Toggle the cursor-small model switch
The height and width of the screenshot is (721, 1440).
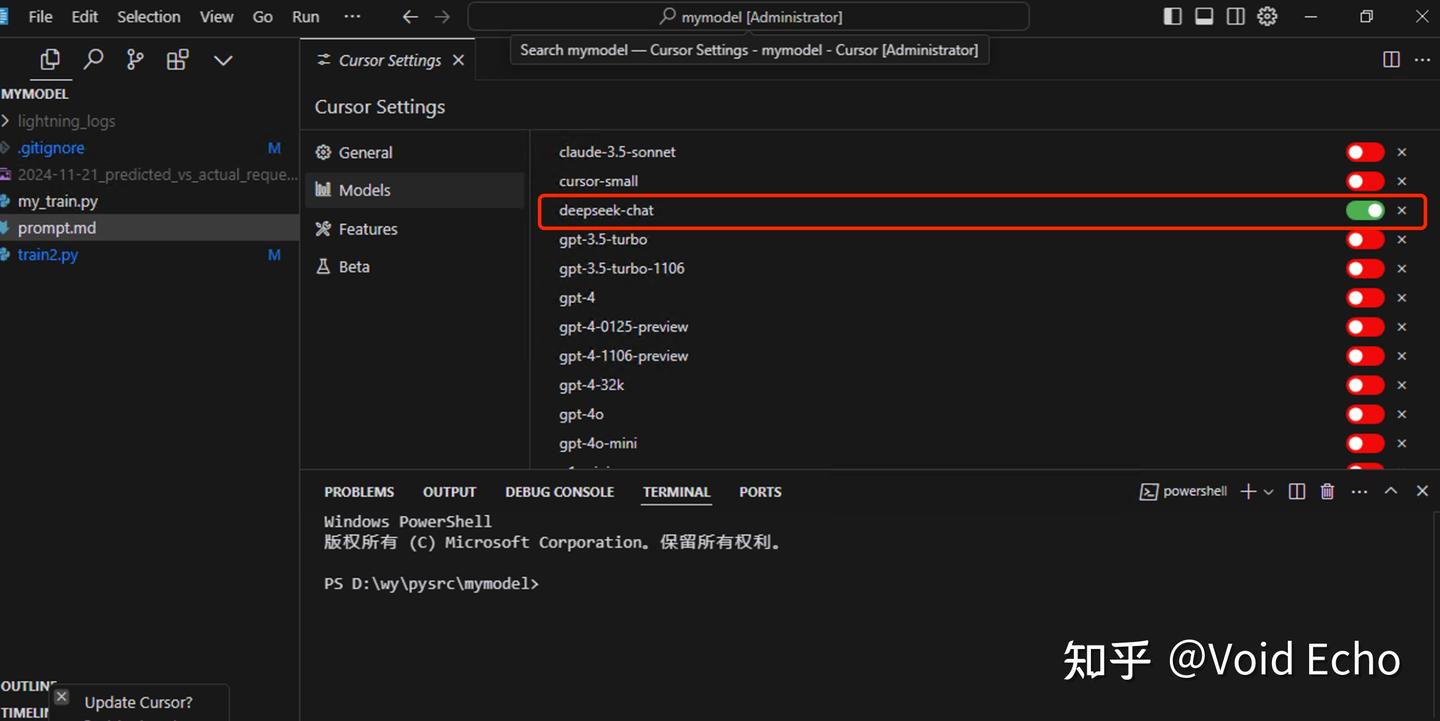(x=1365, y=181)
